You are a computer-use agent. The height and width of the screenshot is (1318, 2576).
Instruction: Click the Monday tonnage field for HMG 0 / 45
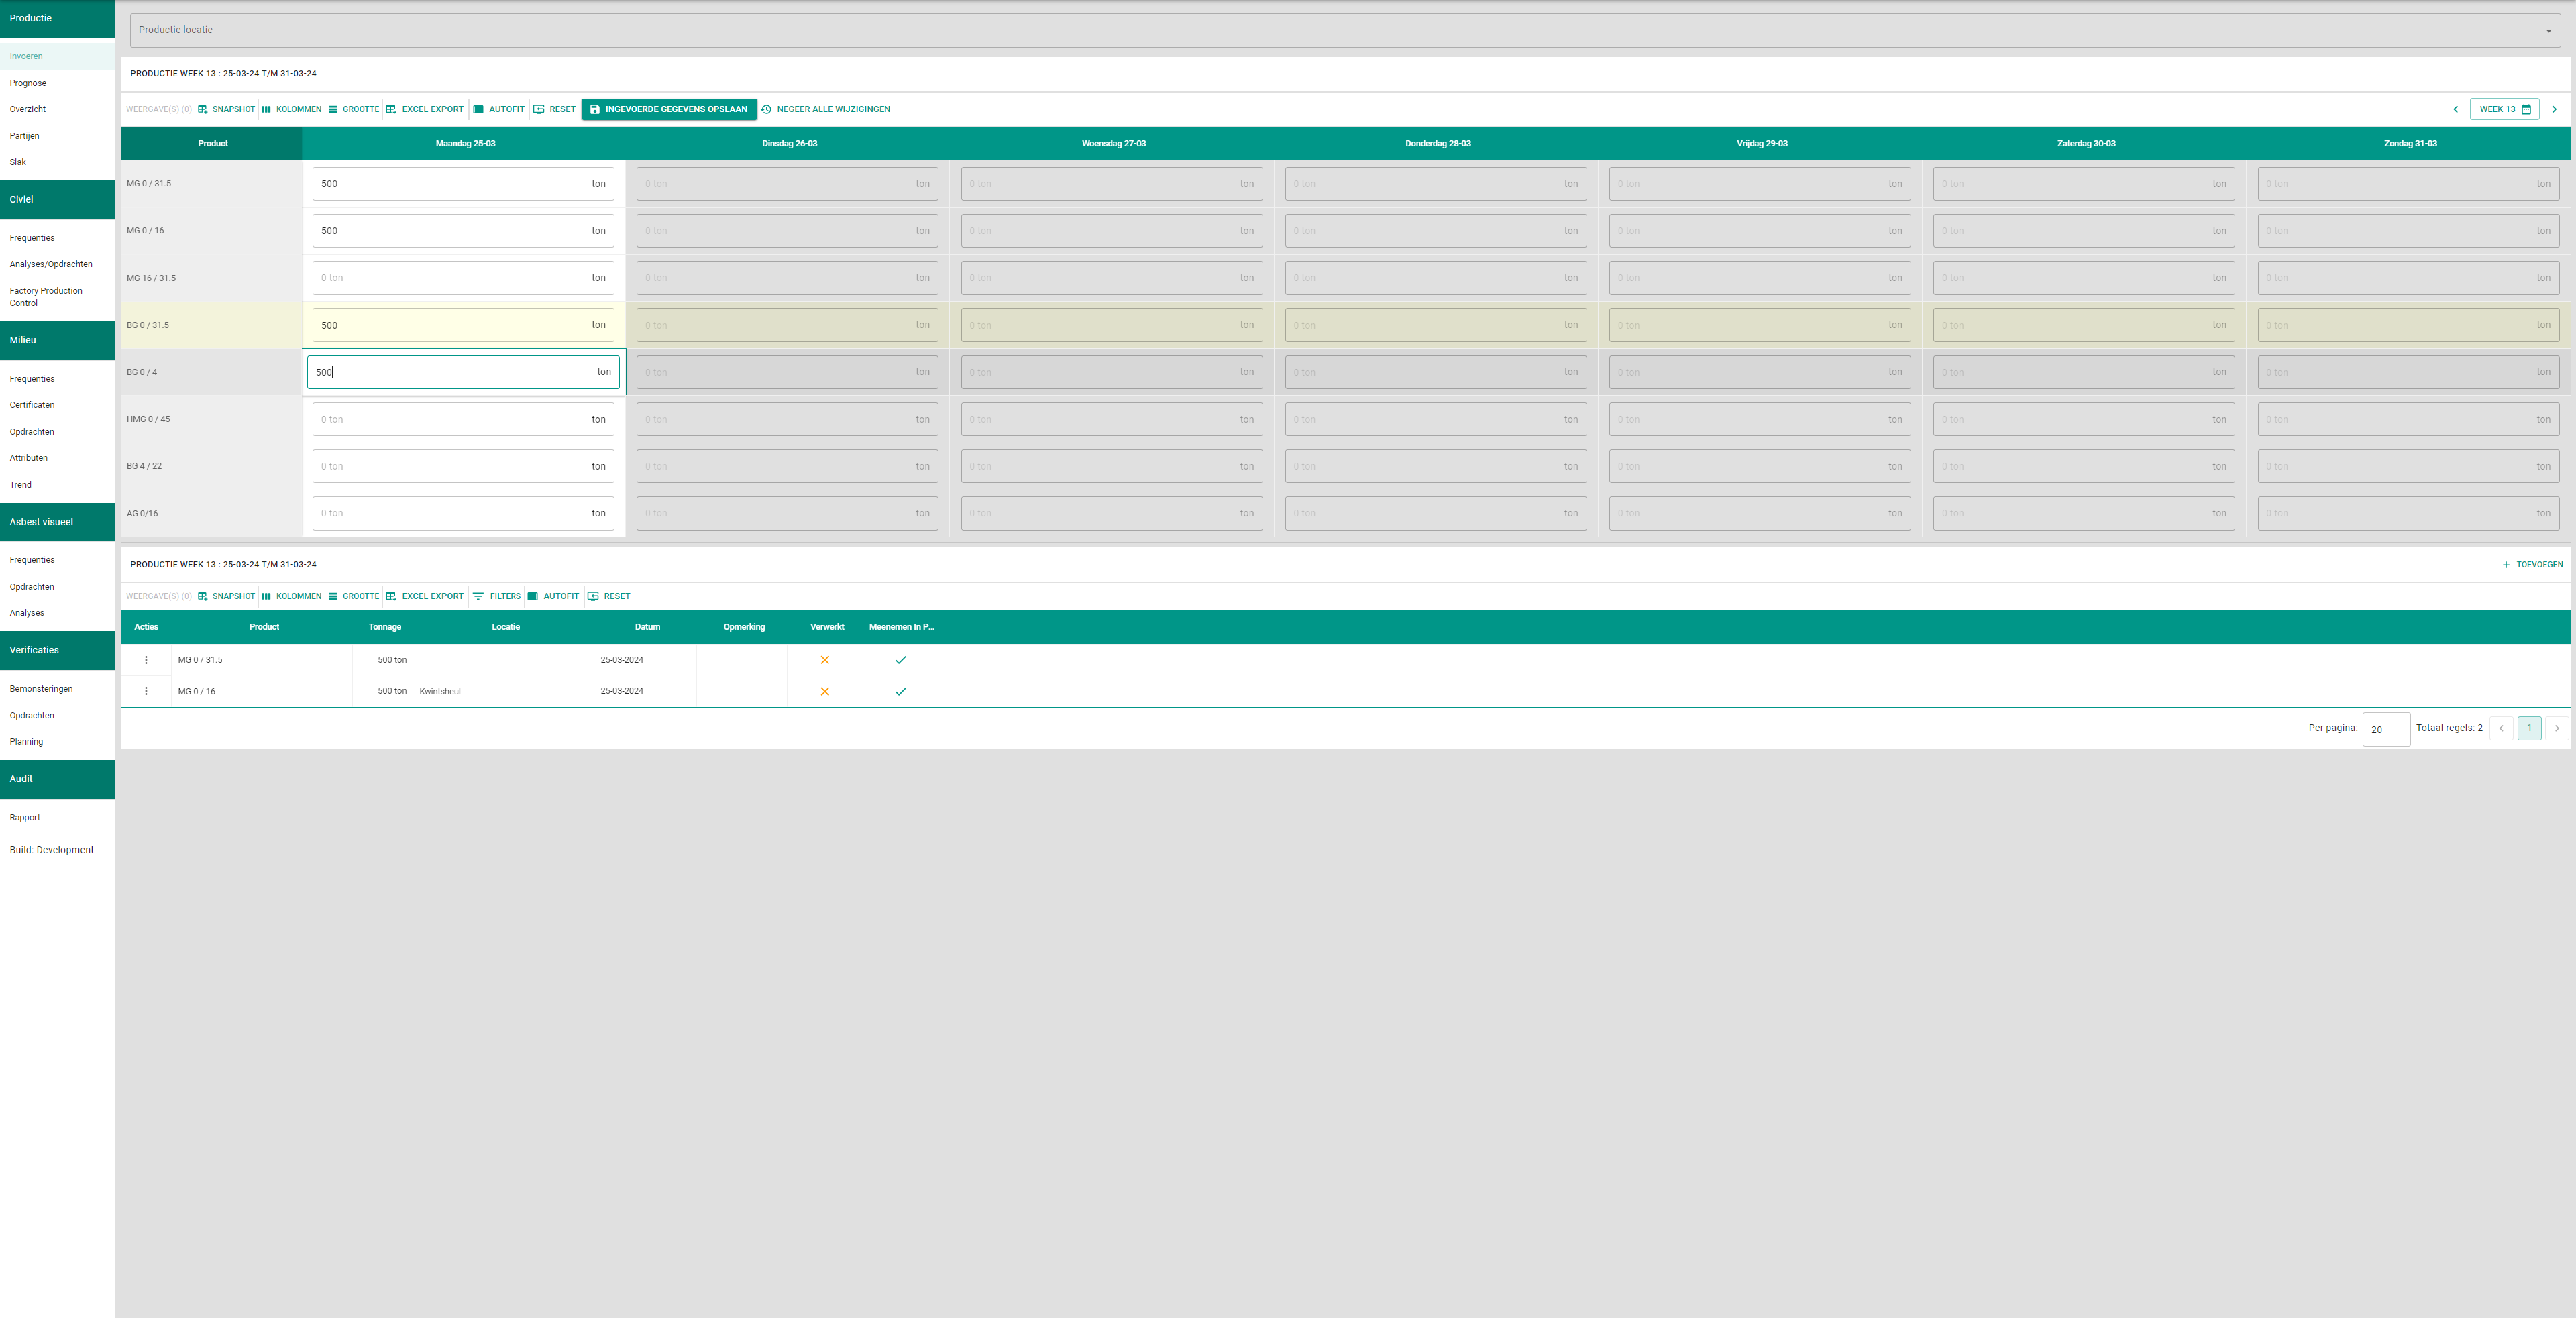tap(450, 419)
